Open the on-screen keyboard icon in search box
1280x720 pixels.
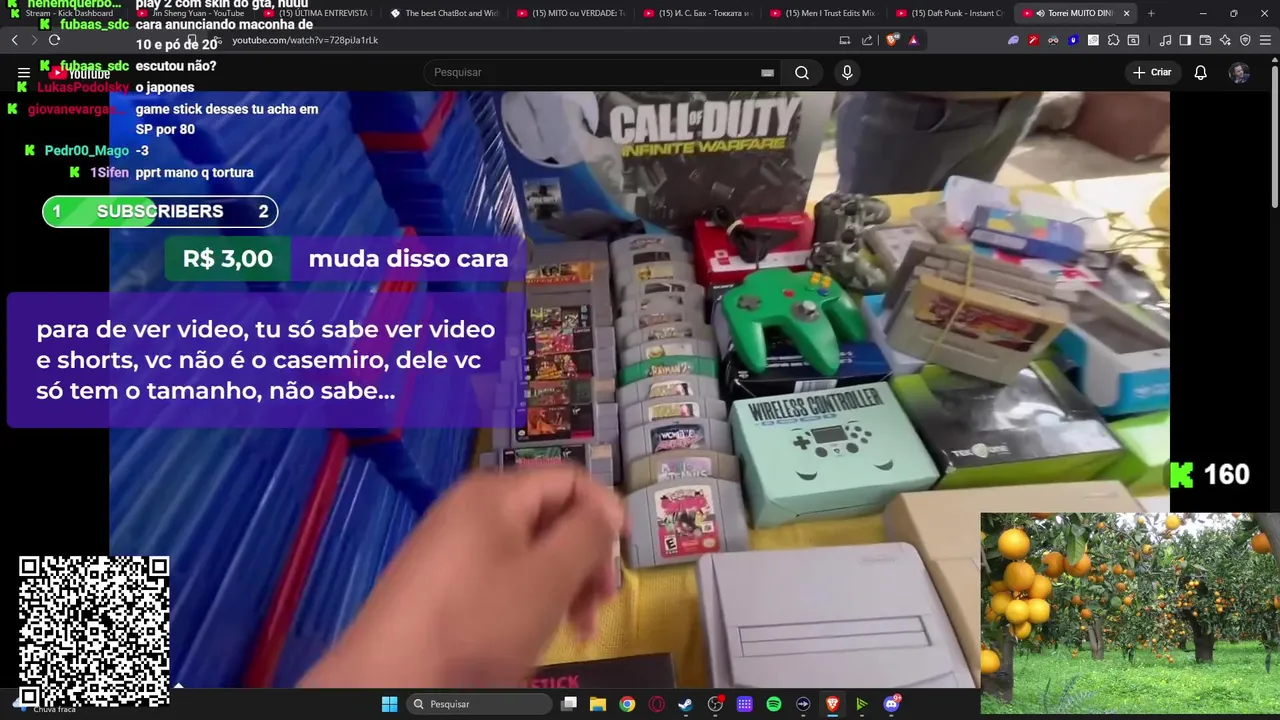click(x=767, y=72)
